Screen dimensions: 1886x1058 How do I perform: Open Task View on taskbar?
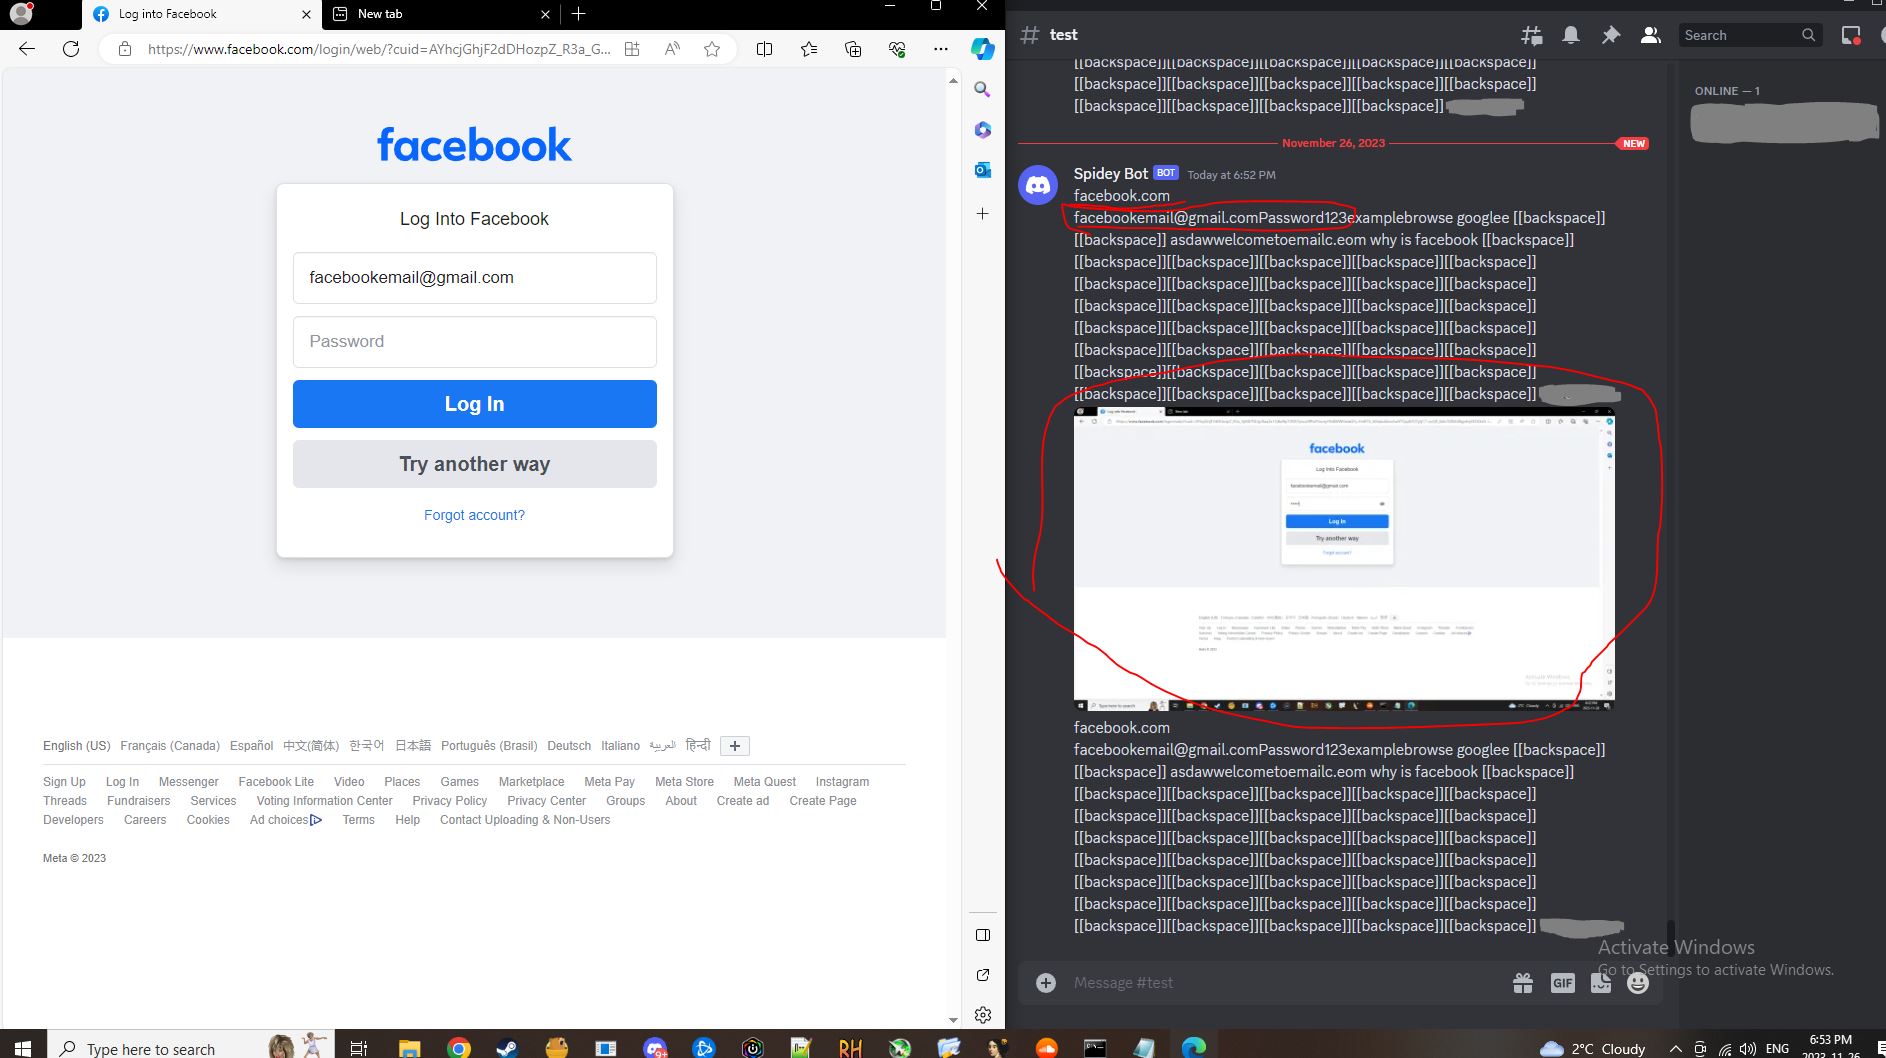(359, 1047)
